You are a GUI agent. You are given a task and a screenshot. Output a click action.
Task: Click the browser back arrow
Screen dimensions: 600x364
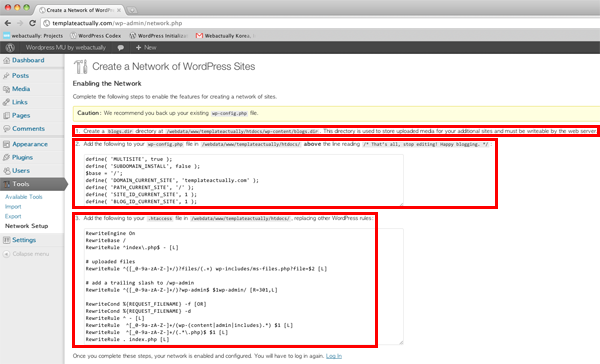tap(8, 23)
